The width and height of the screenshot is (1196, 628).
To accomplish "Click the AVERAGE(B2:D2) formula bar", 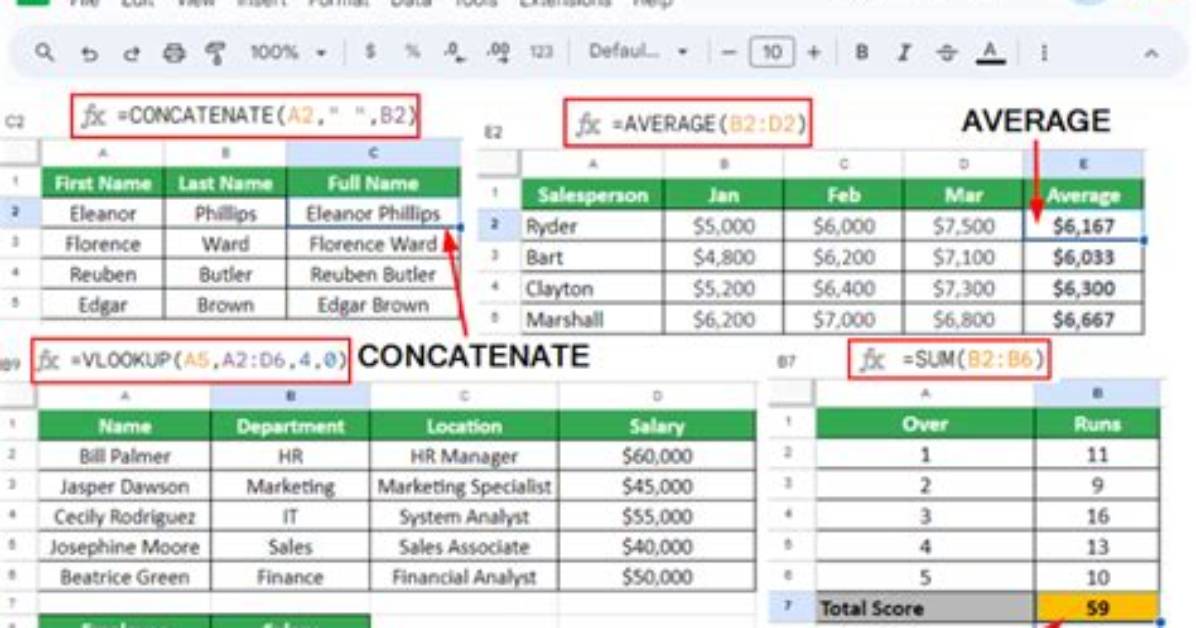I will [688, 123].
